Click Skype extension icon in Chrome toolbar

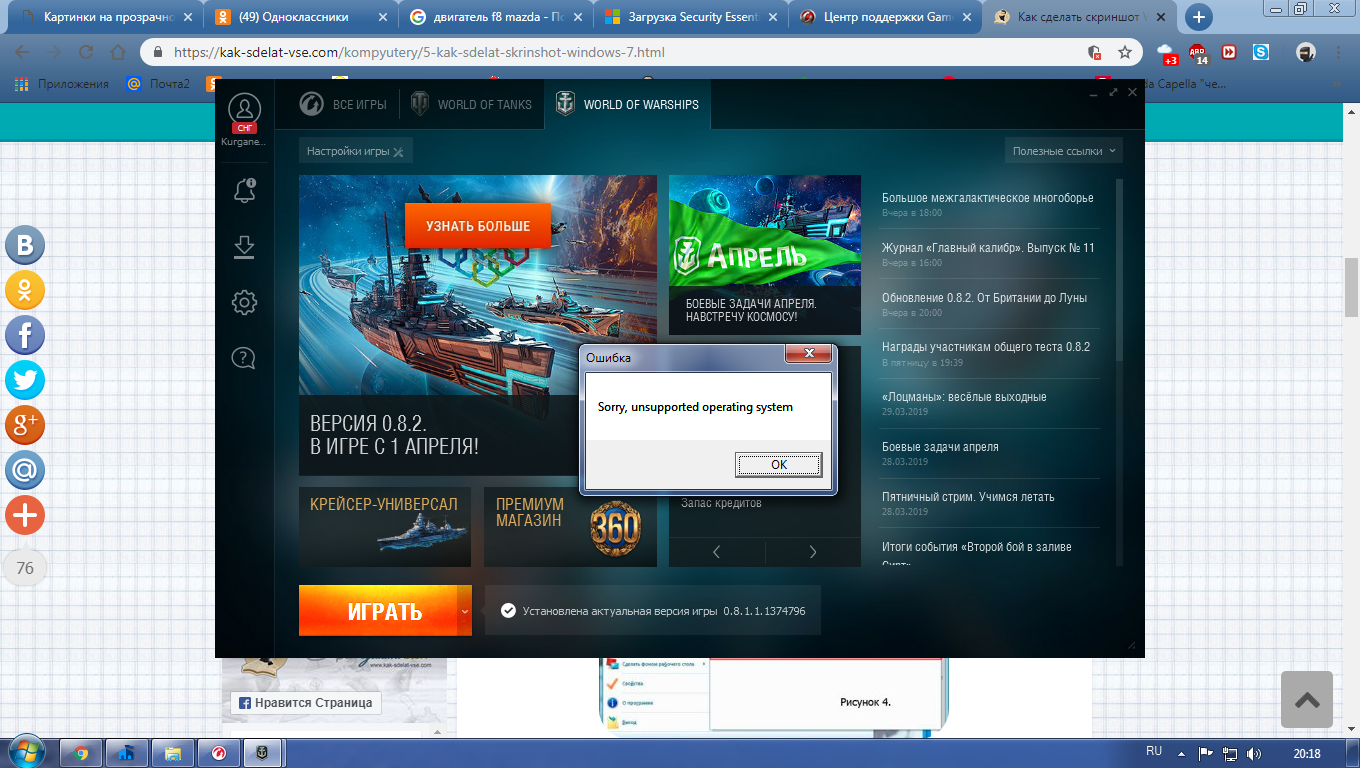[x=1261, y=52]
